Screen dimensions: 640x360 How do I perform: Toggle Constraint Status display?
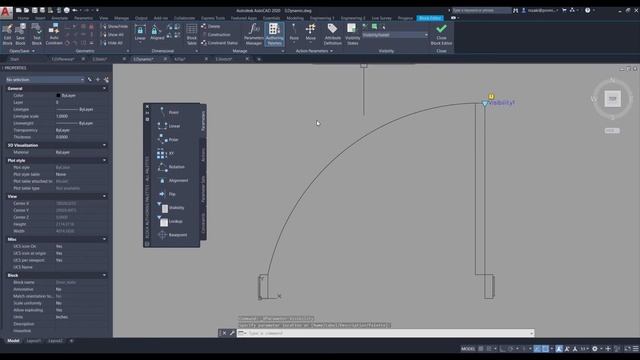coord(219,43)
